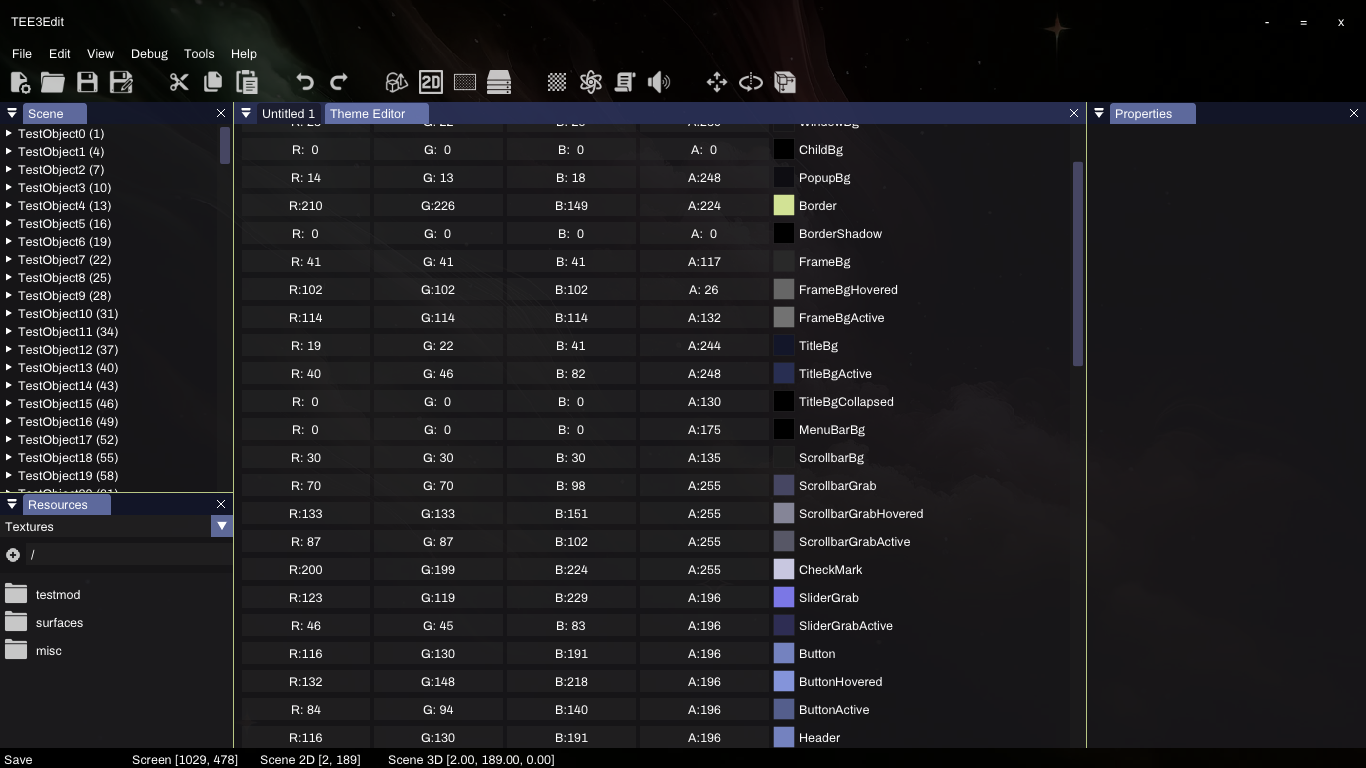This screenshot has width=1366, height=768.
Task: Open the Debug menu
Action: (x=149, y=54)
